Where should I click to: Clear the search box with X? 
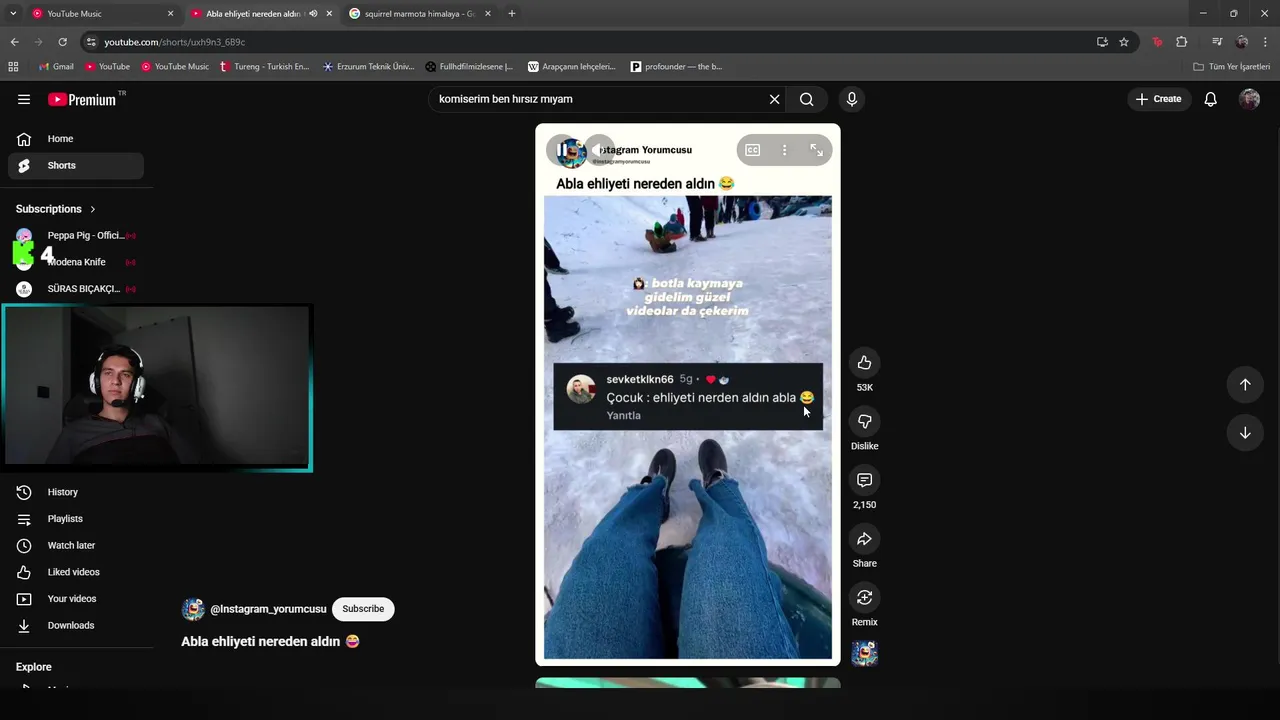tap(774, 99)
